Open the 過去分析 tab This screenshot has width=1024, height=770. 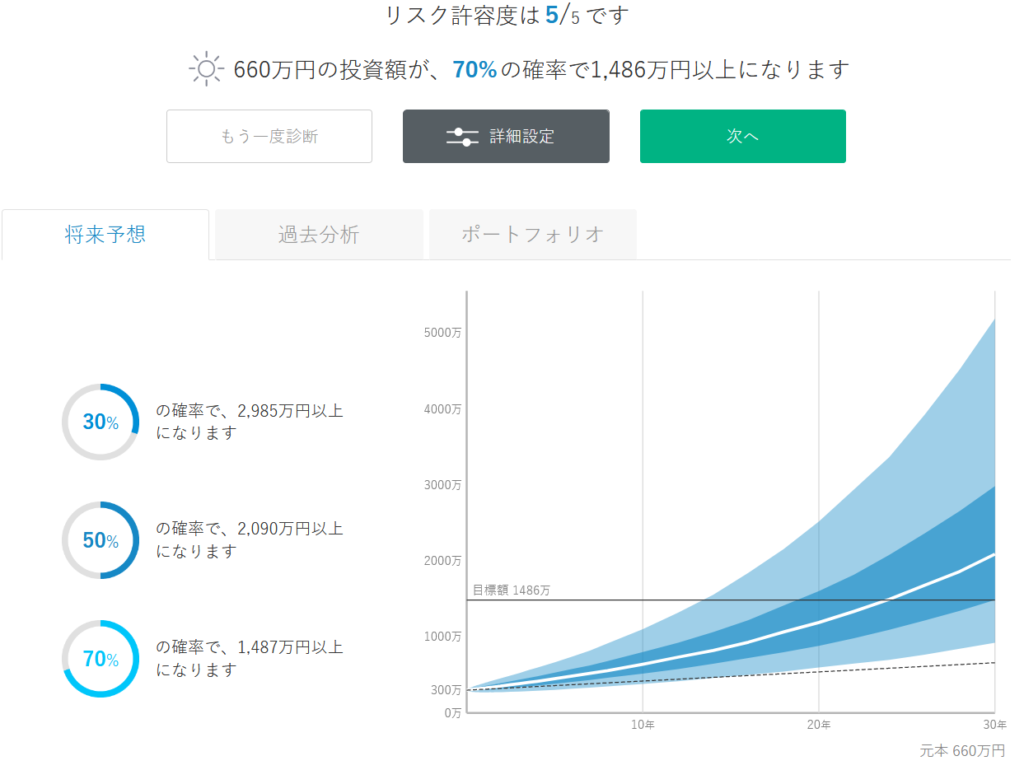pos(318,235)
